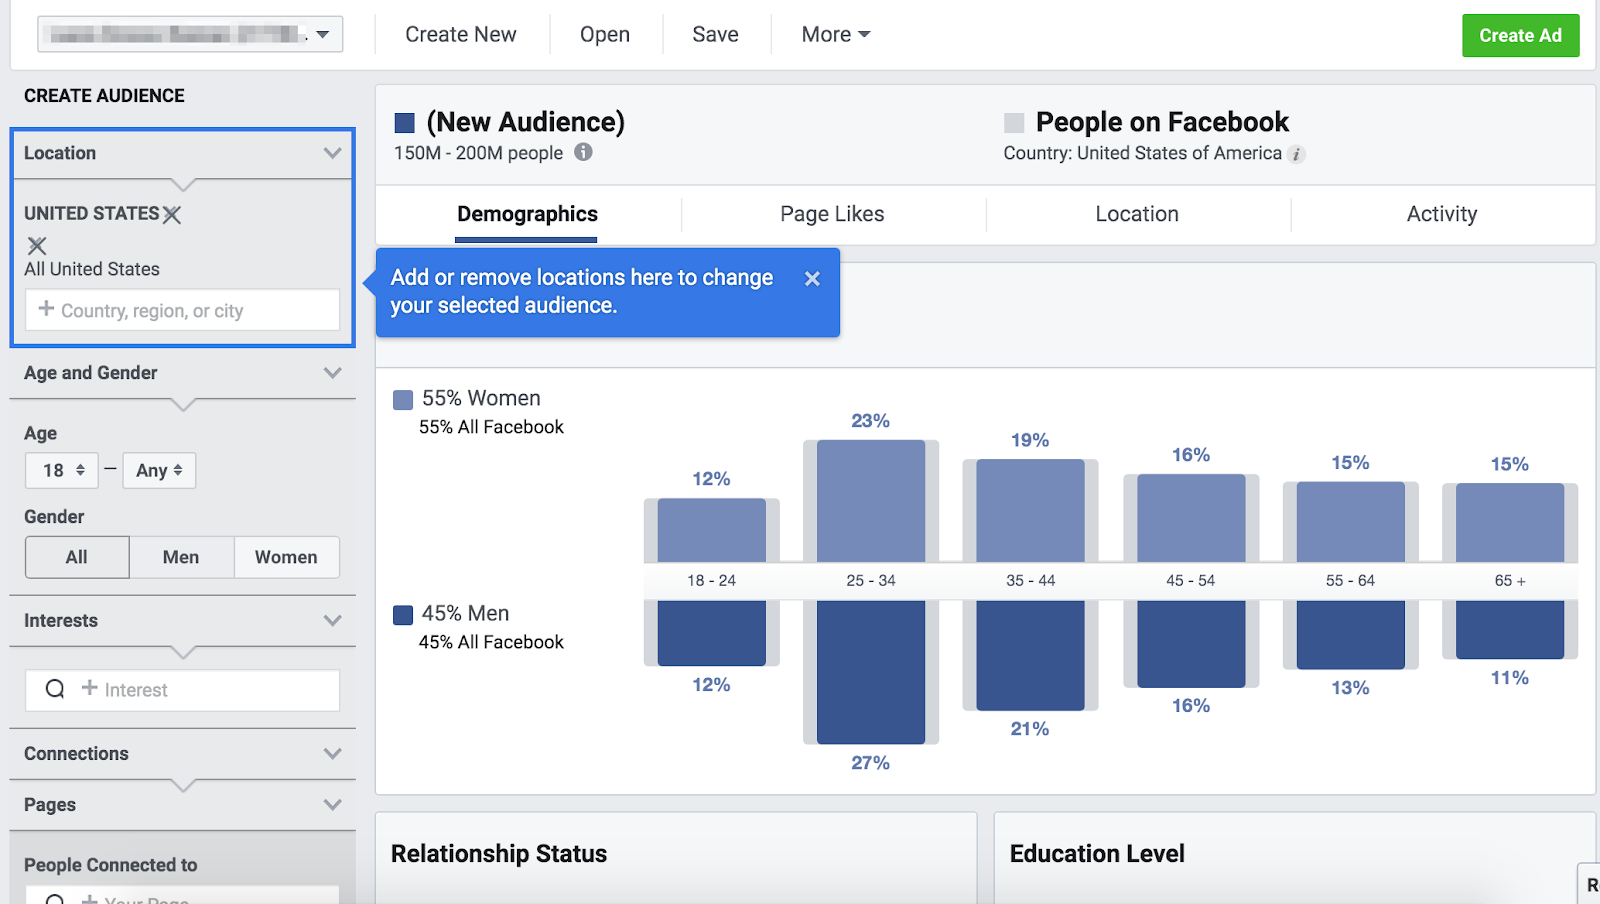Viewport: 1600px width, 904px height.
Task: Select Women gender option
Action: click(286, 557)
